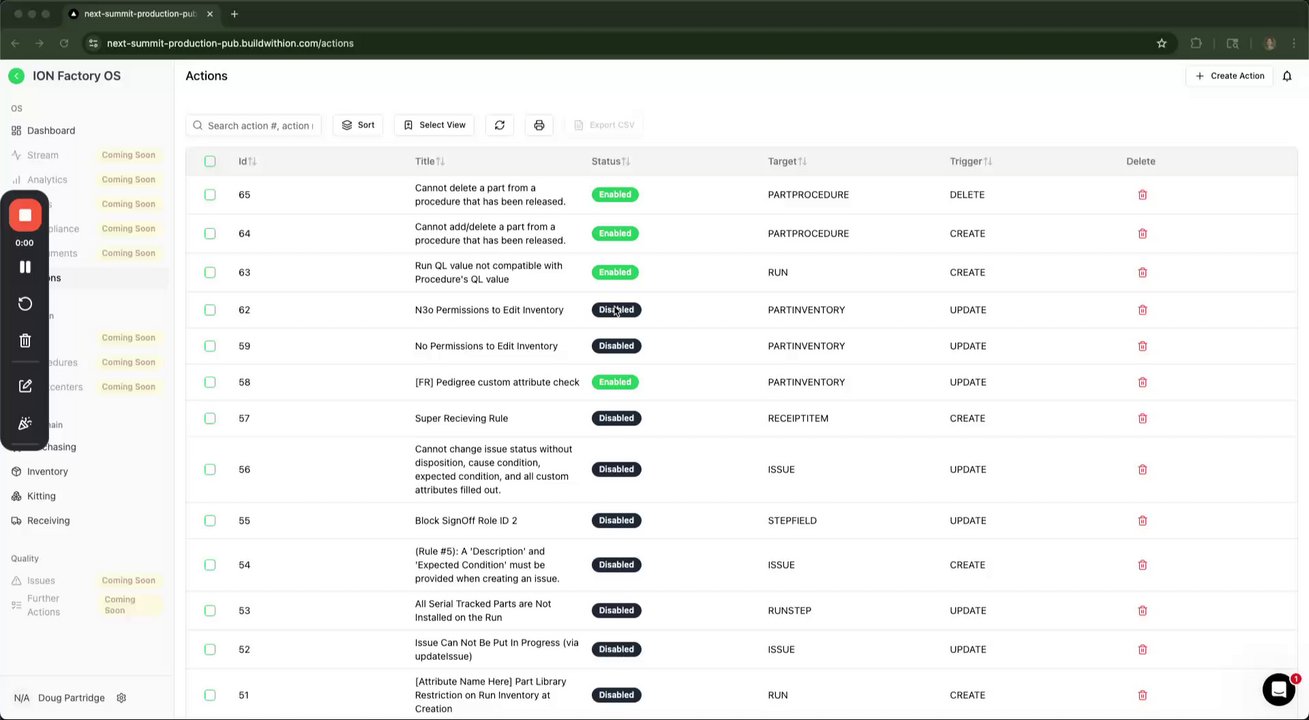Check the box for action 62

coord(210,310)
